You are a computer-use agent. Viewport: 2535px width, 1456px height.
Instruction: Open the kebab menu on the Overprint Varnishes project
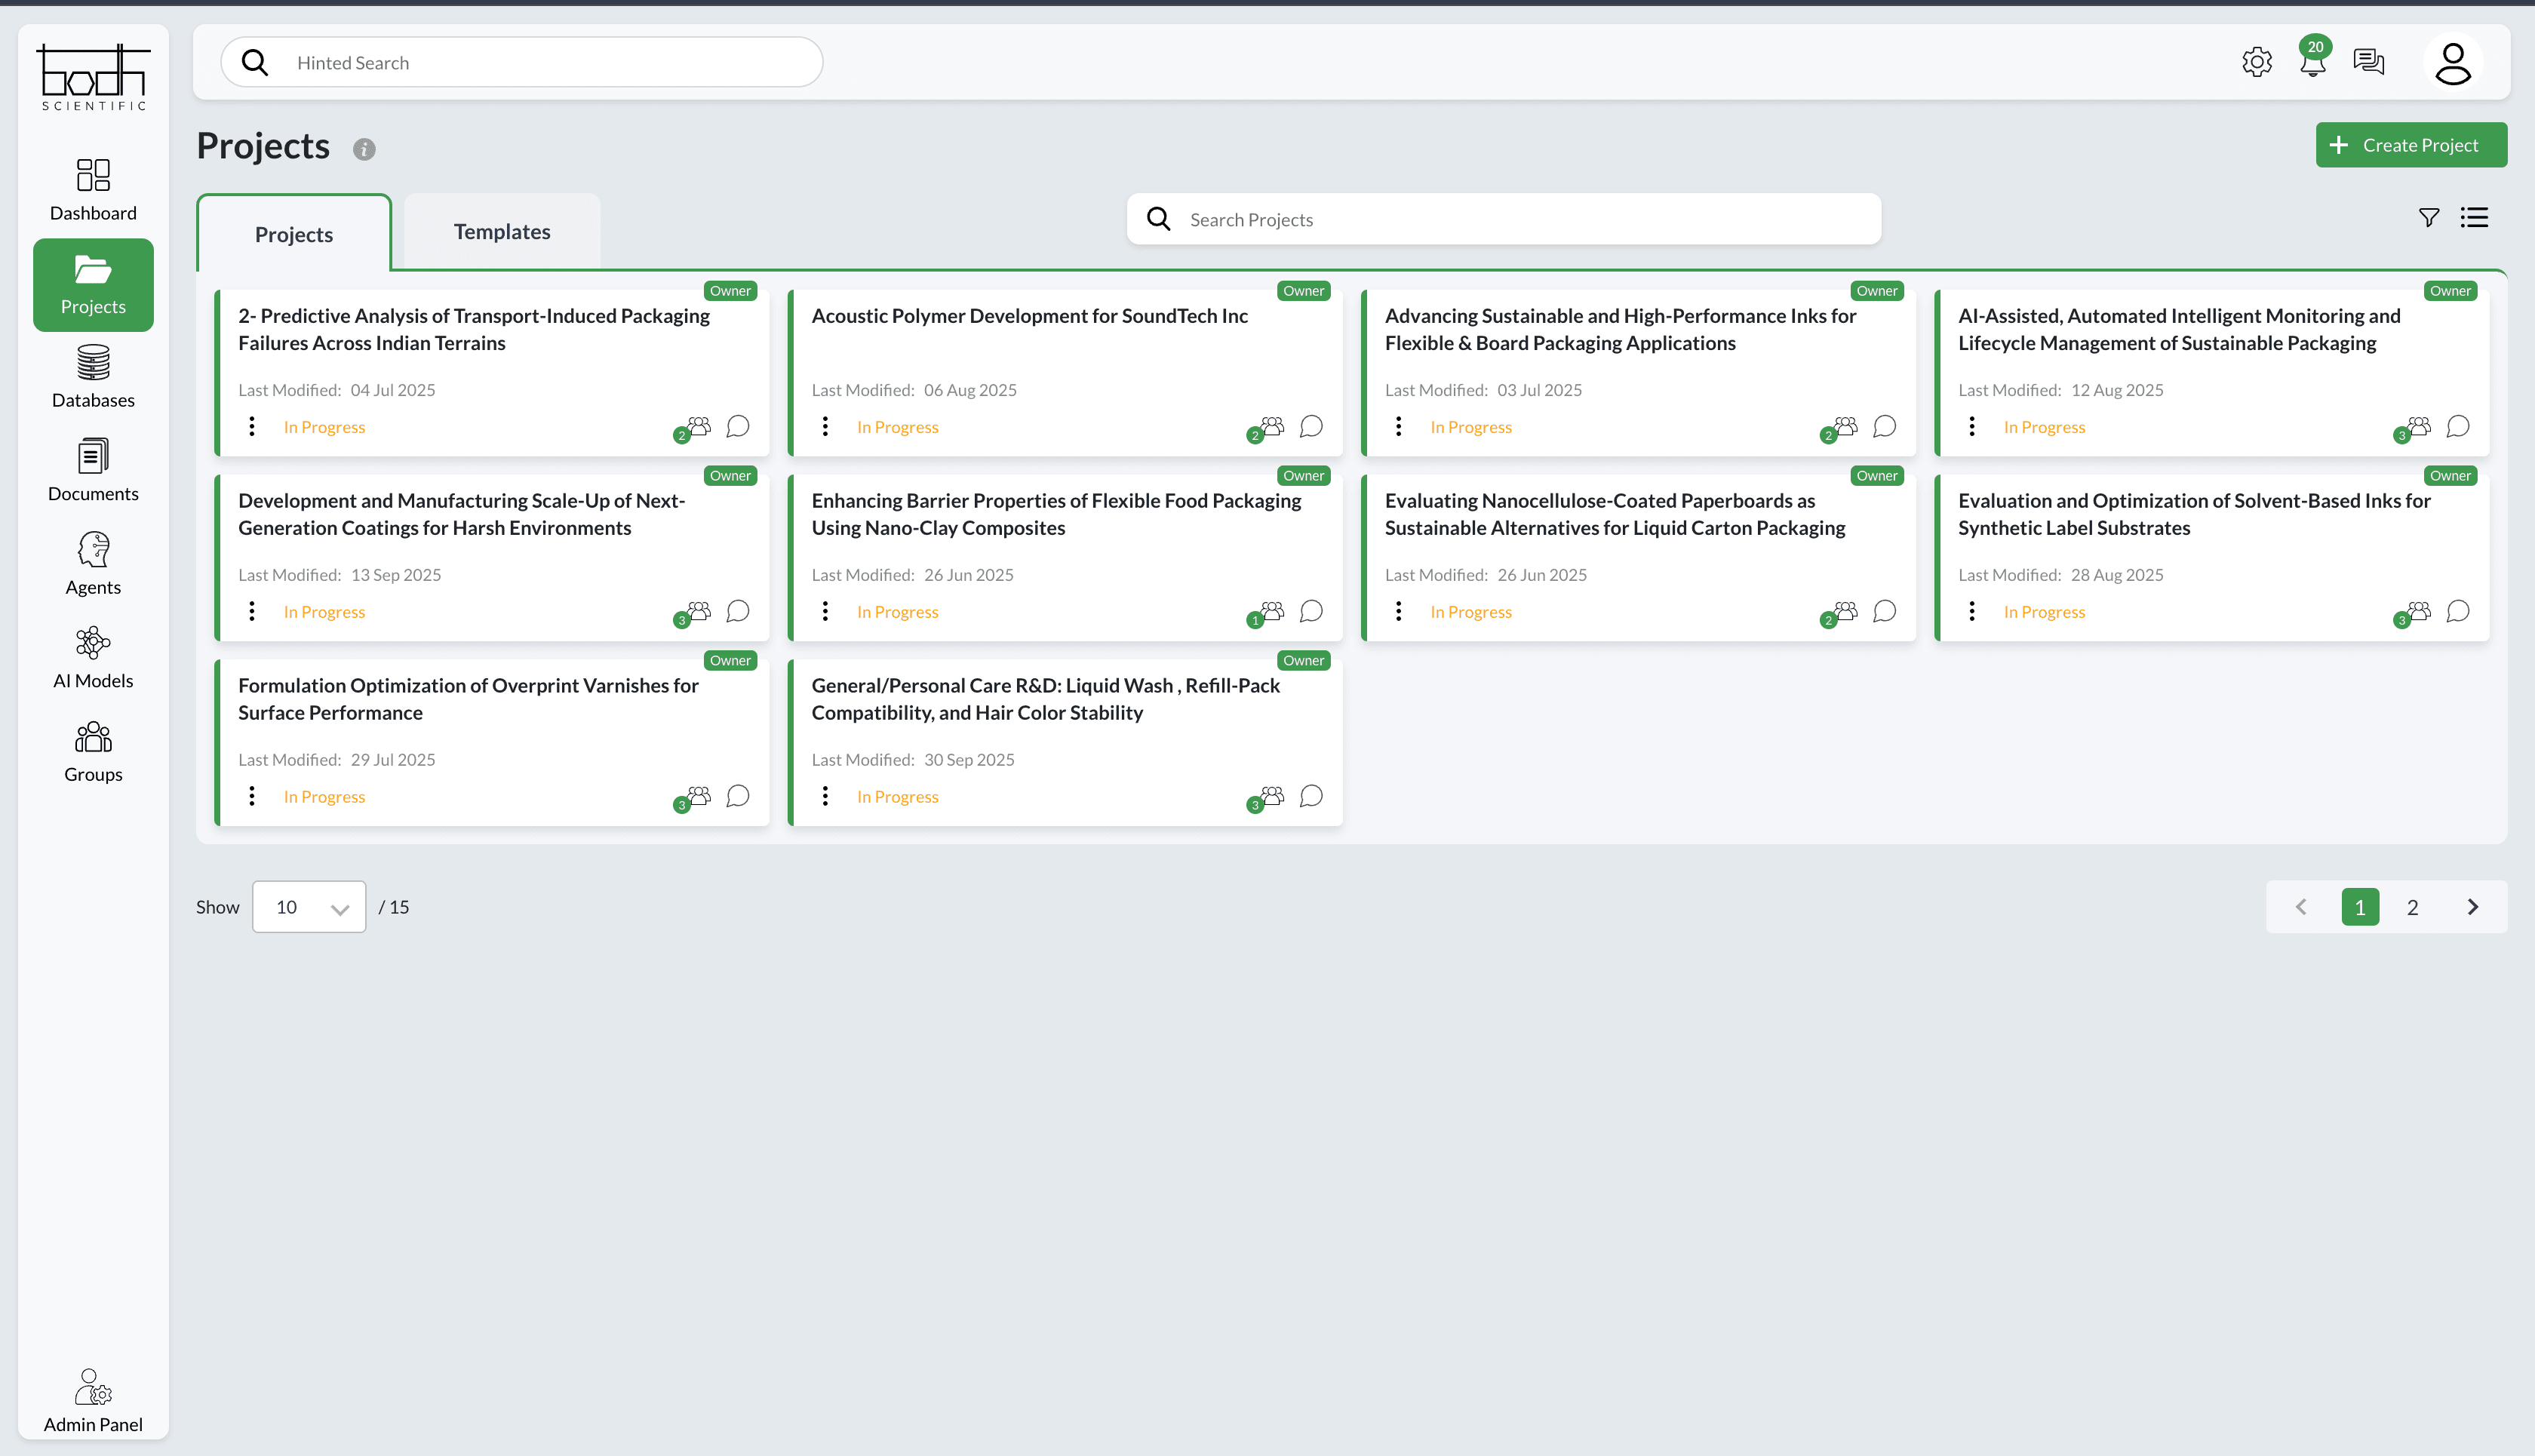[252, 796]
